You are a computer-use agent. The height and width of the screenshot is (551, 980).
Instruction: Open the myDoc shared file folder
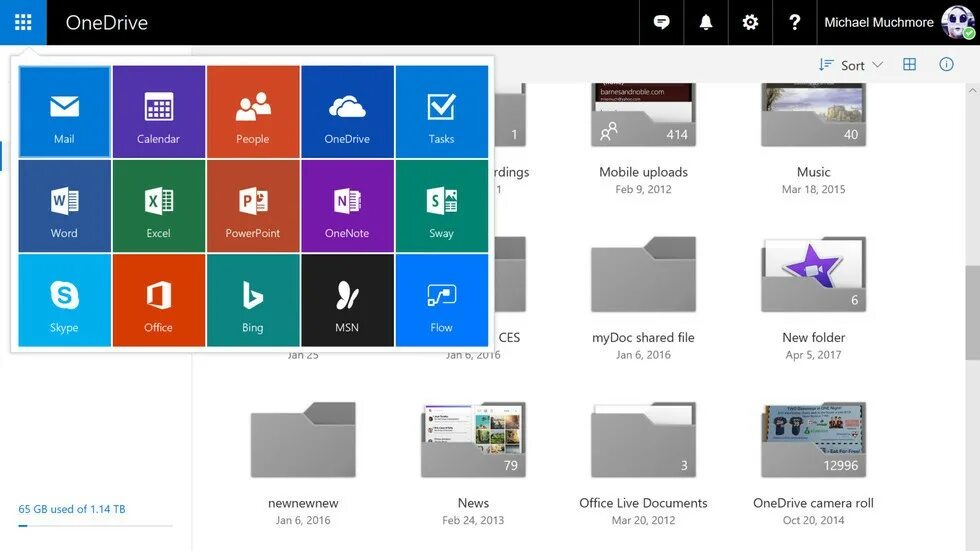coord(643,274)
